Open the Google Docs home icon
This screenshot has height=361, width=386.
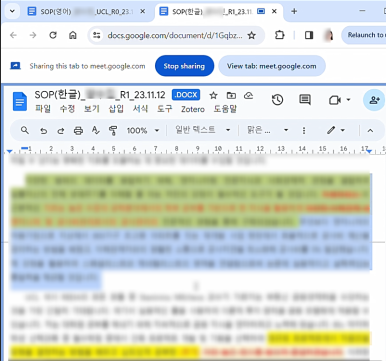20,101
